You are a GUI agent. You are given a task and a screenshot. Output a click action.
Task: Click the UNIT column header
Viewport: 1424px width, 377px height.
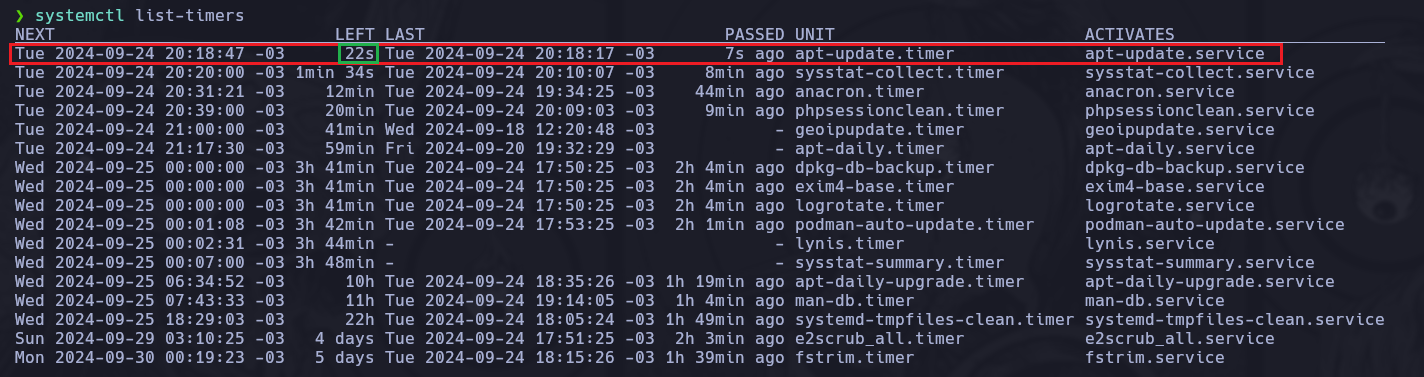click(815, 35)
